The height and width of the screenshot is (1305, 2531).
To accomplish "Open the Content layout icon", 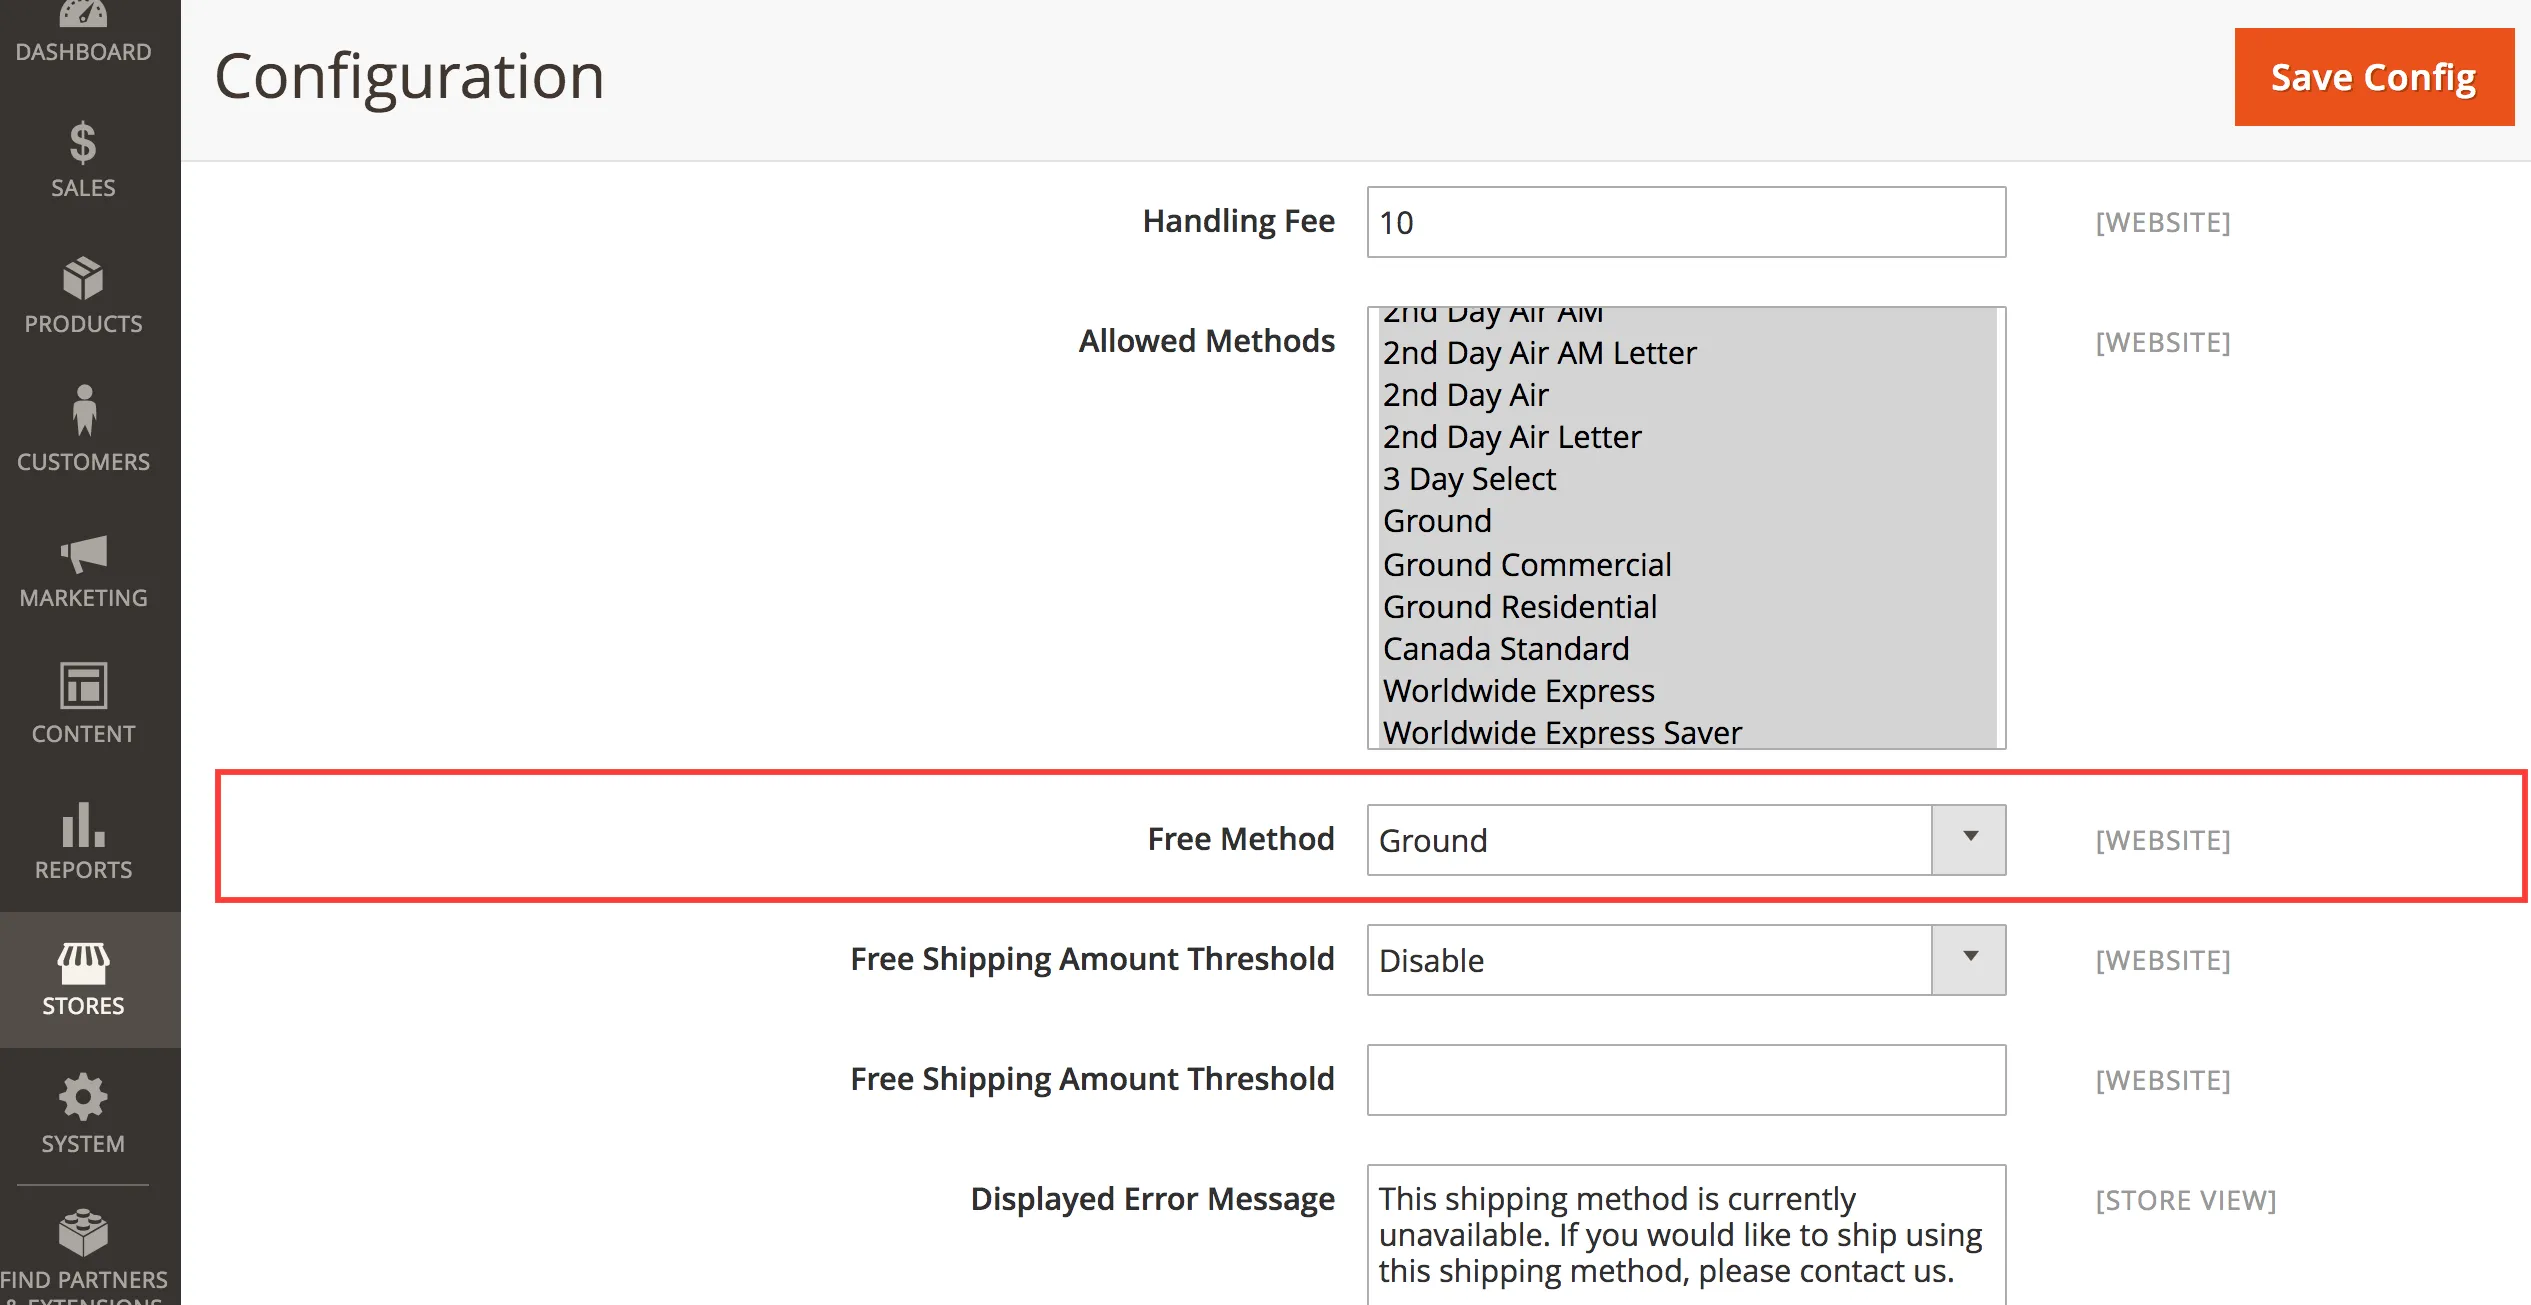I will click(x=83, y=687).
